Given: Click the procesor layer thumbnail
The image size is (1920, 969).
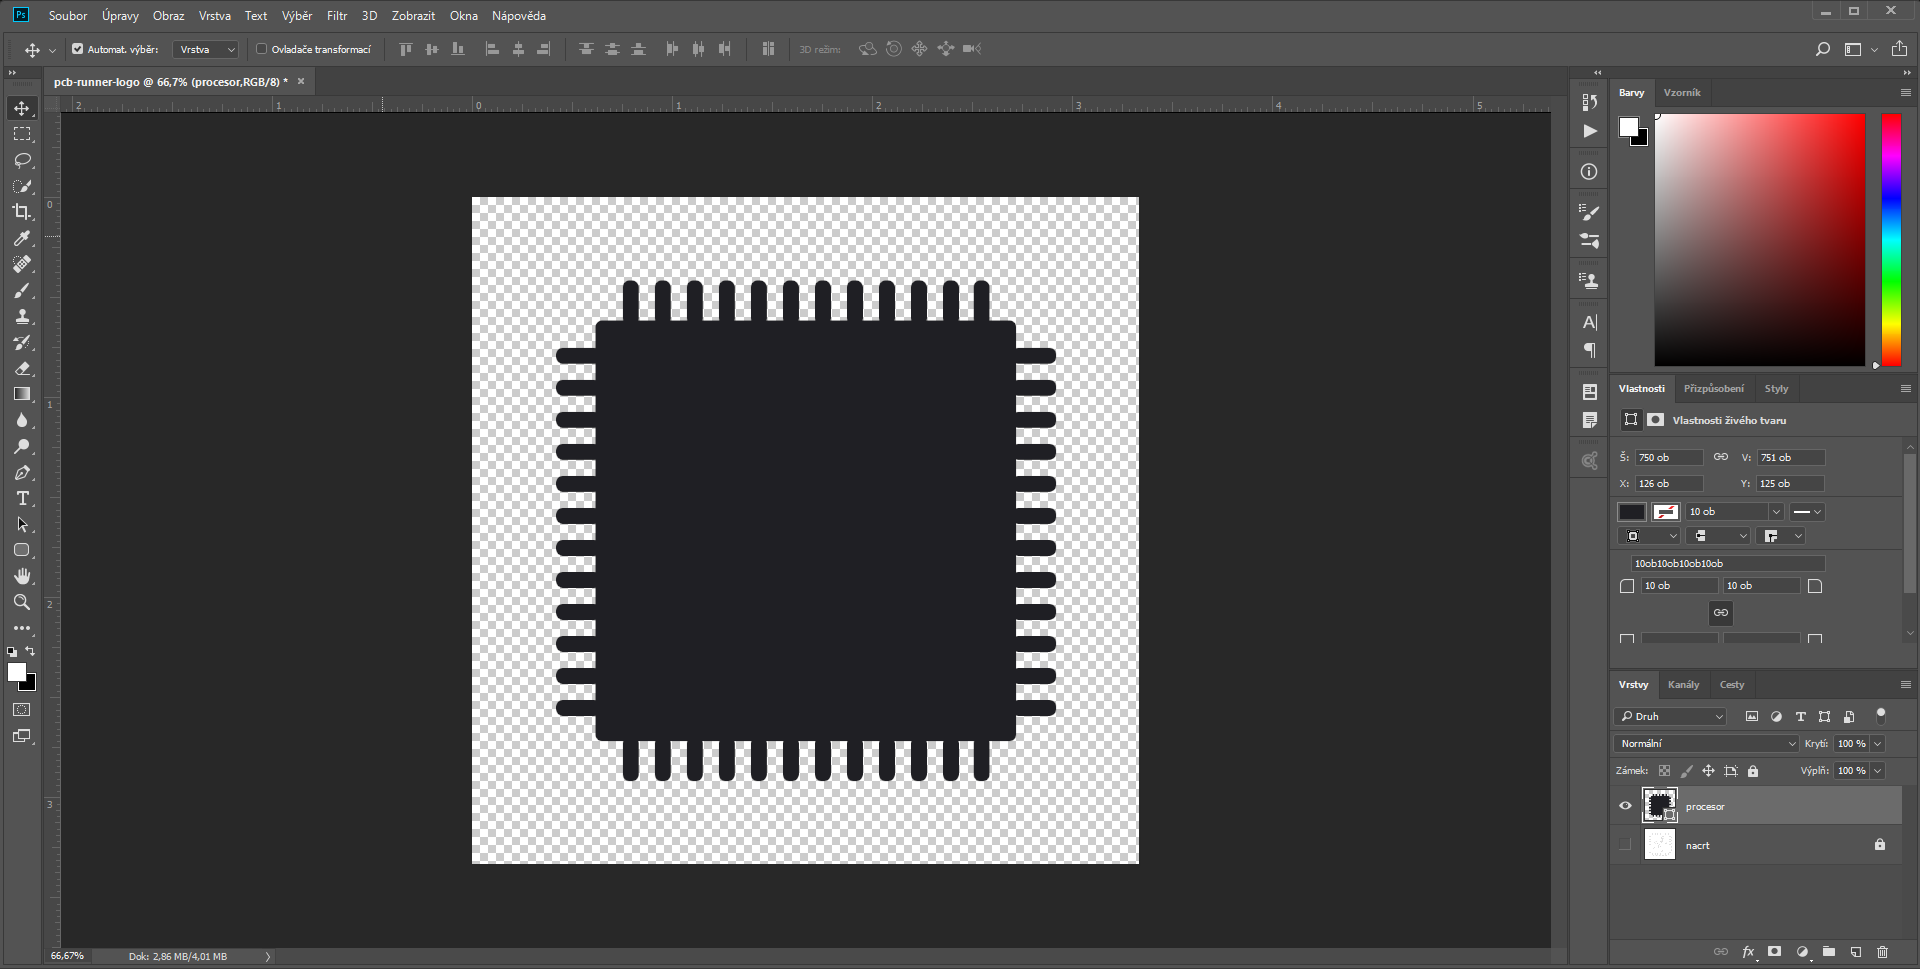Looking at the screenshot, I should pos(1660,805).
